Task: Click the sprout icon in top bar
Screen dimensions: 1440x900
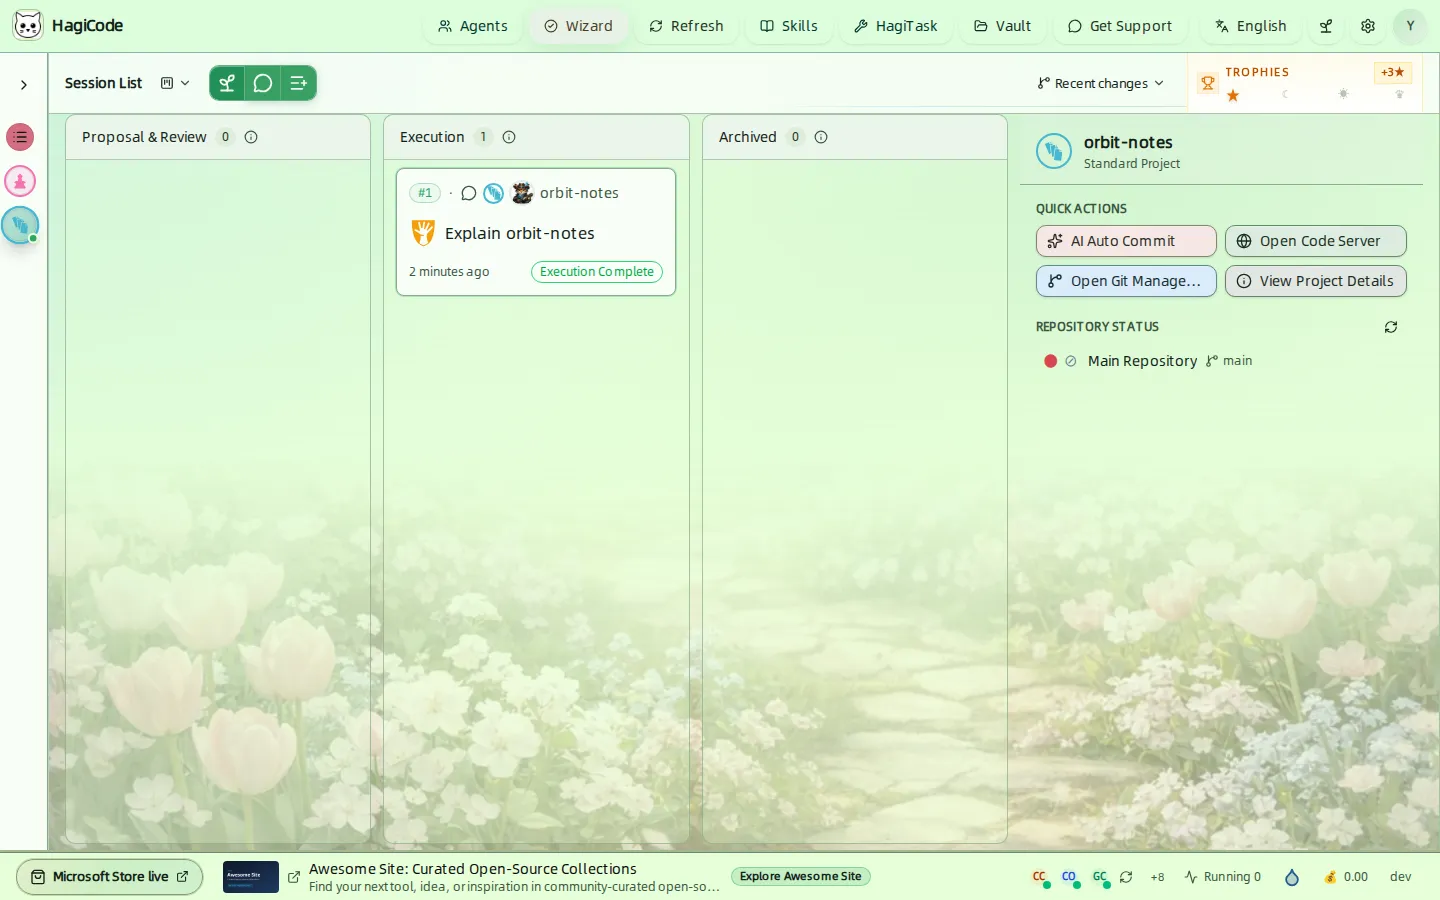Action: click(1326, 26)
